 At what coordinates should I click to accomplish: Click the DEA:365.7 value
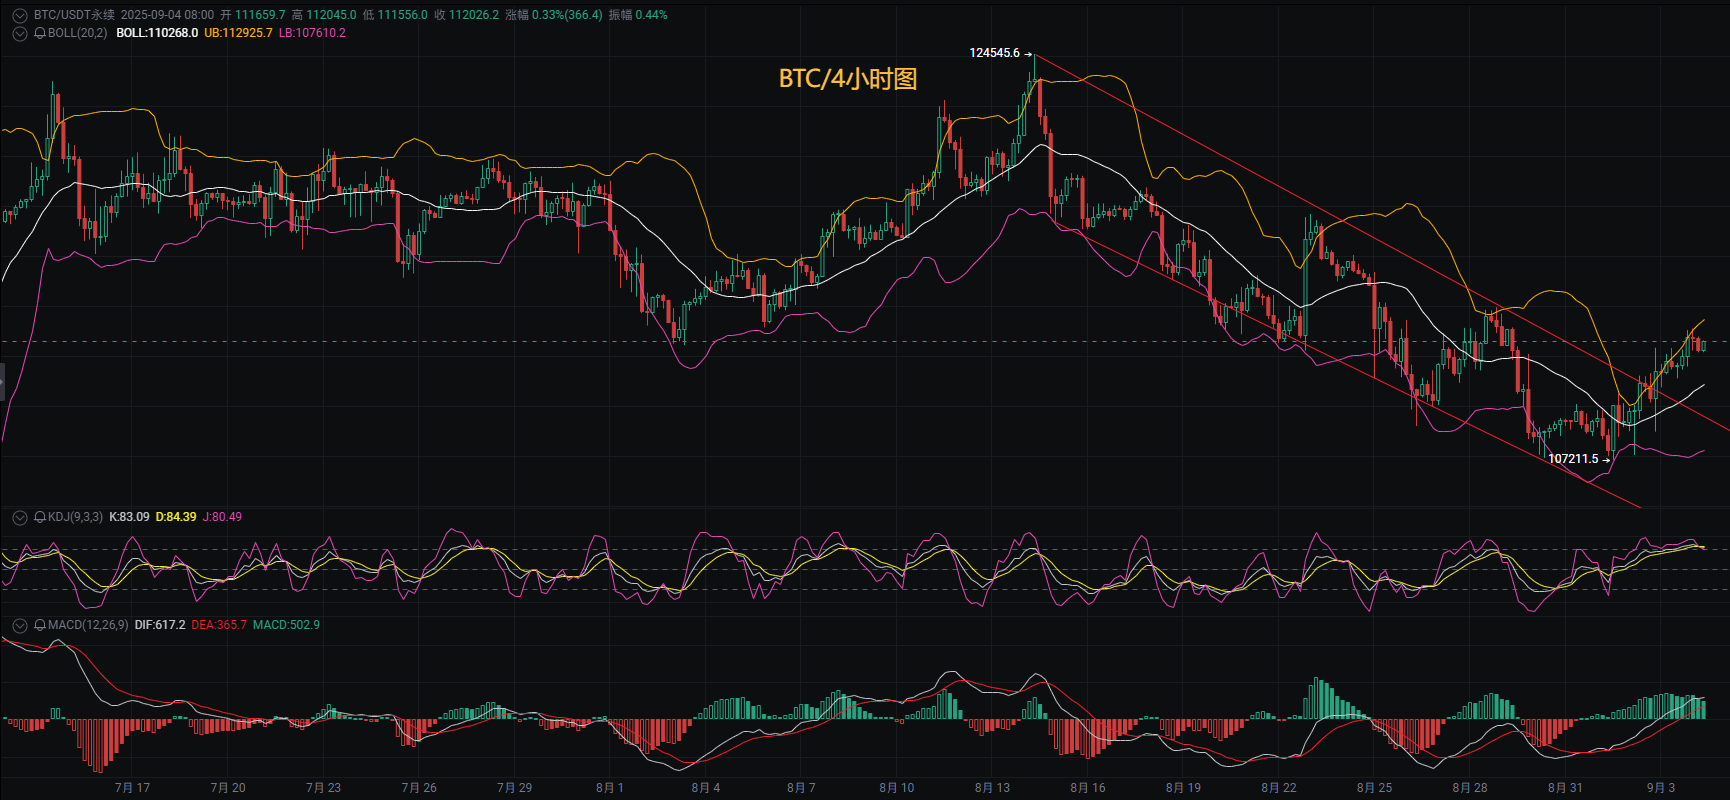point(219,625)
